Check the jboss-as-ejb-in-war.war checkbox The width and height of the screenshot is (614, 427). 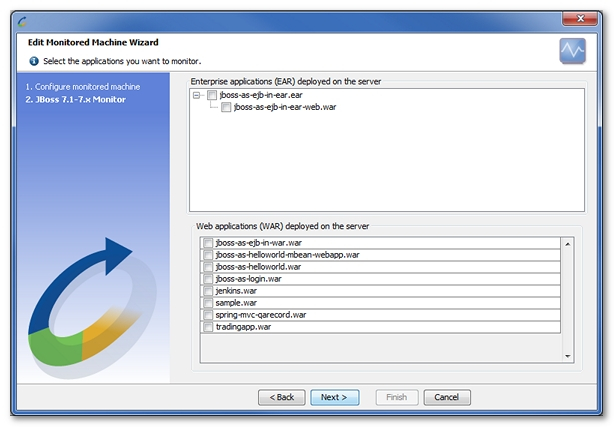point(208,243)
